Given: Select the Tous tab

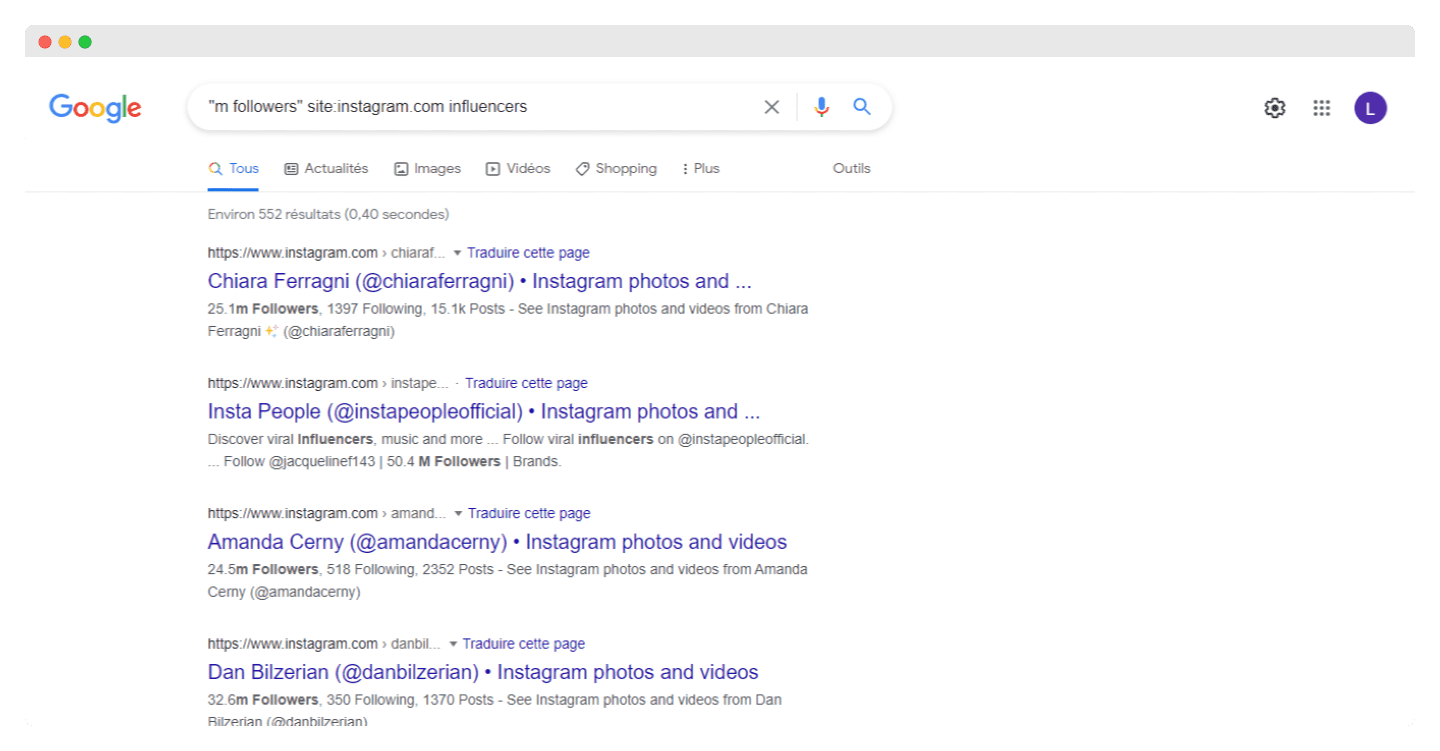Looking at the screenshot, I should pyautogui.click(x=233, y=169).
